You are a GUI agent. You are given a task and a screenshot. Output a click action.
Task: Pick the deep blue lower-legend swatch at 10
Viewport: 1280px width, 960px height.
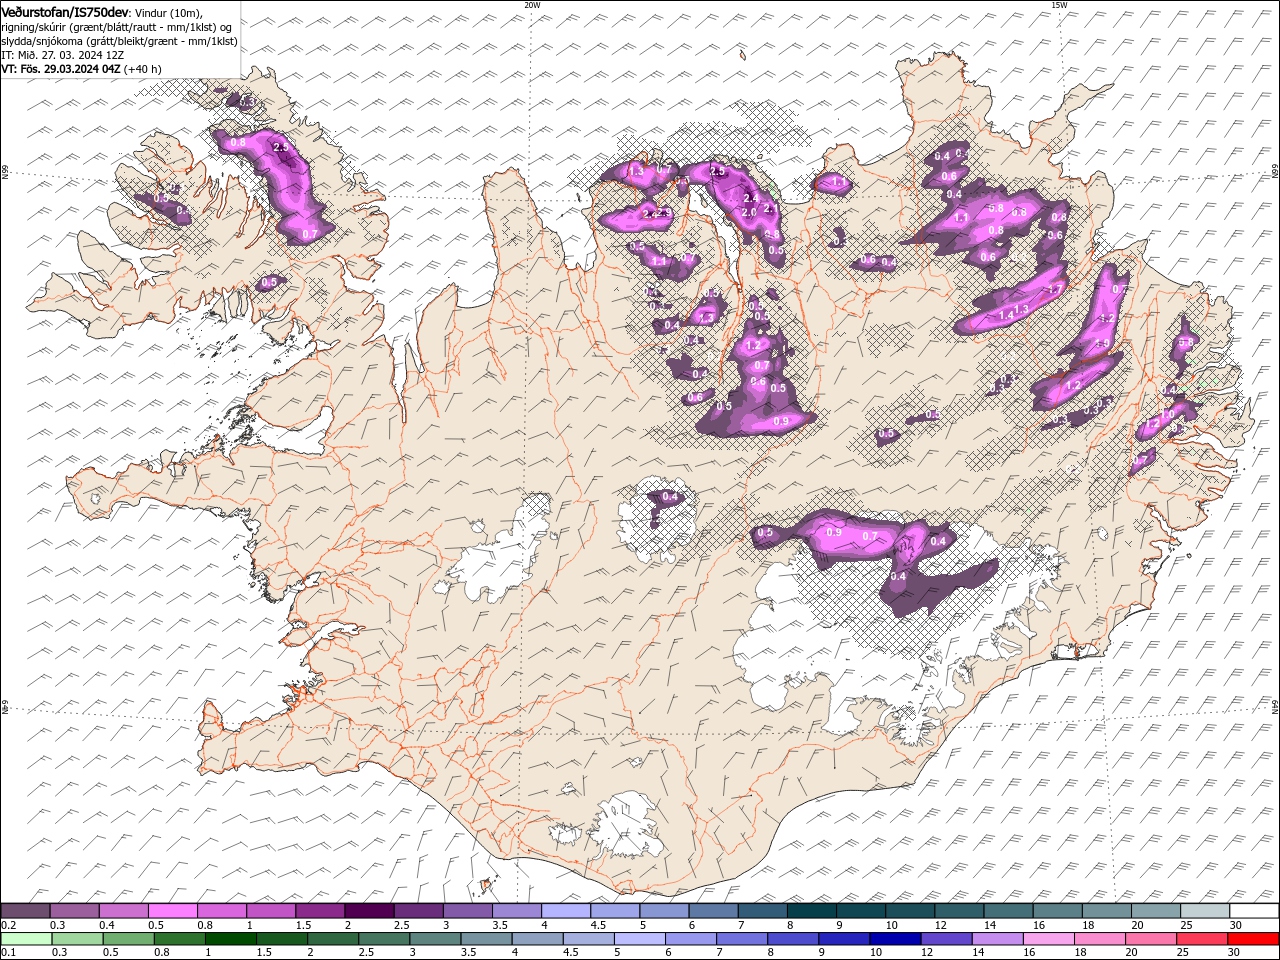tap(895, 939)
